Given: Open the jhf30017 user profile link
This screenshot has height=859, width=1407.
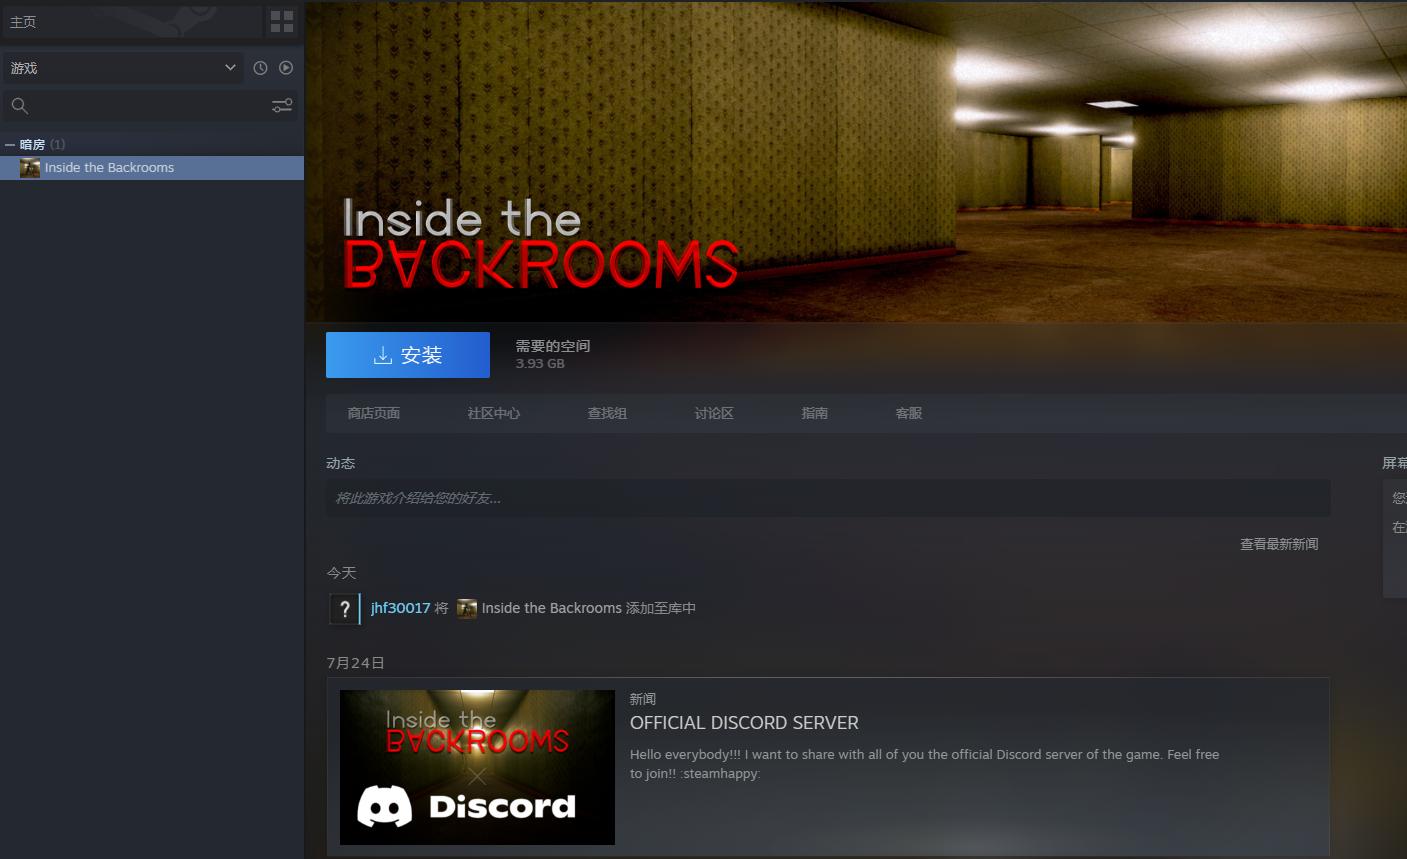Looking at the screenshot, I should tap(400, 608).
